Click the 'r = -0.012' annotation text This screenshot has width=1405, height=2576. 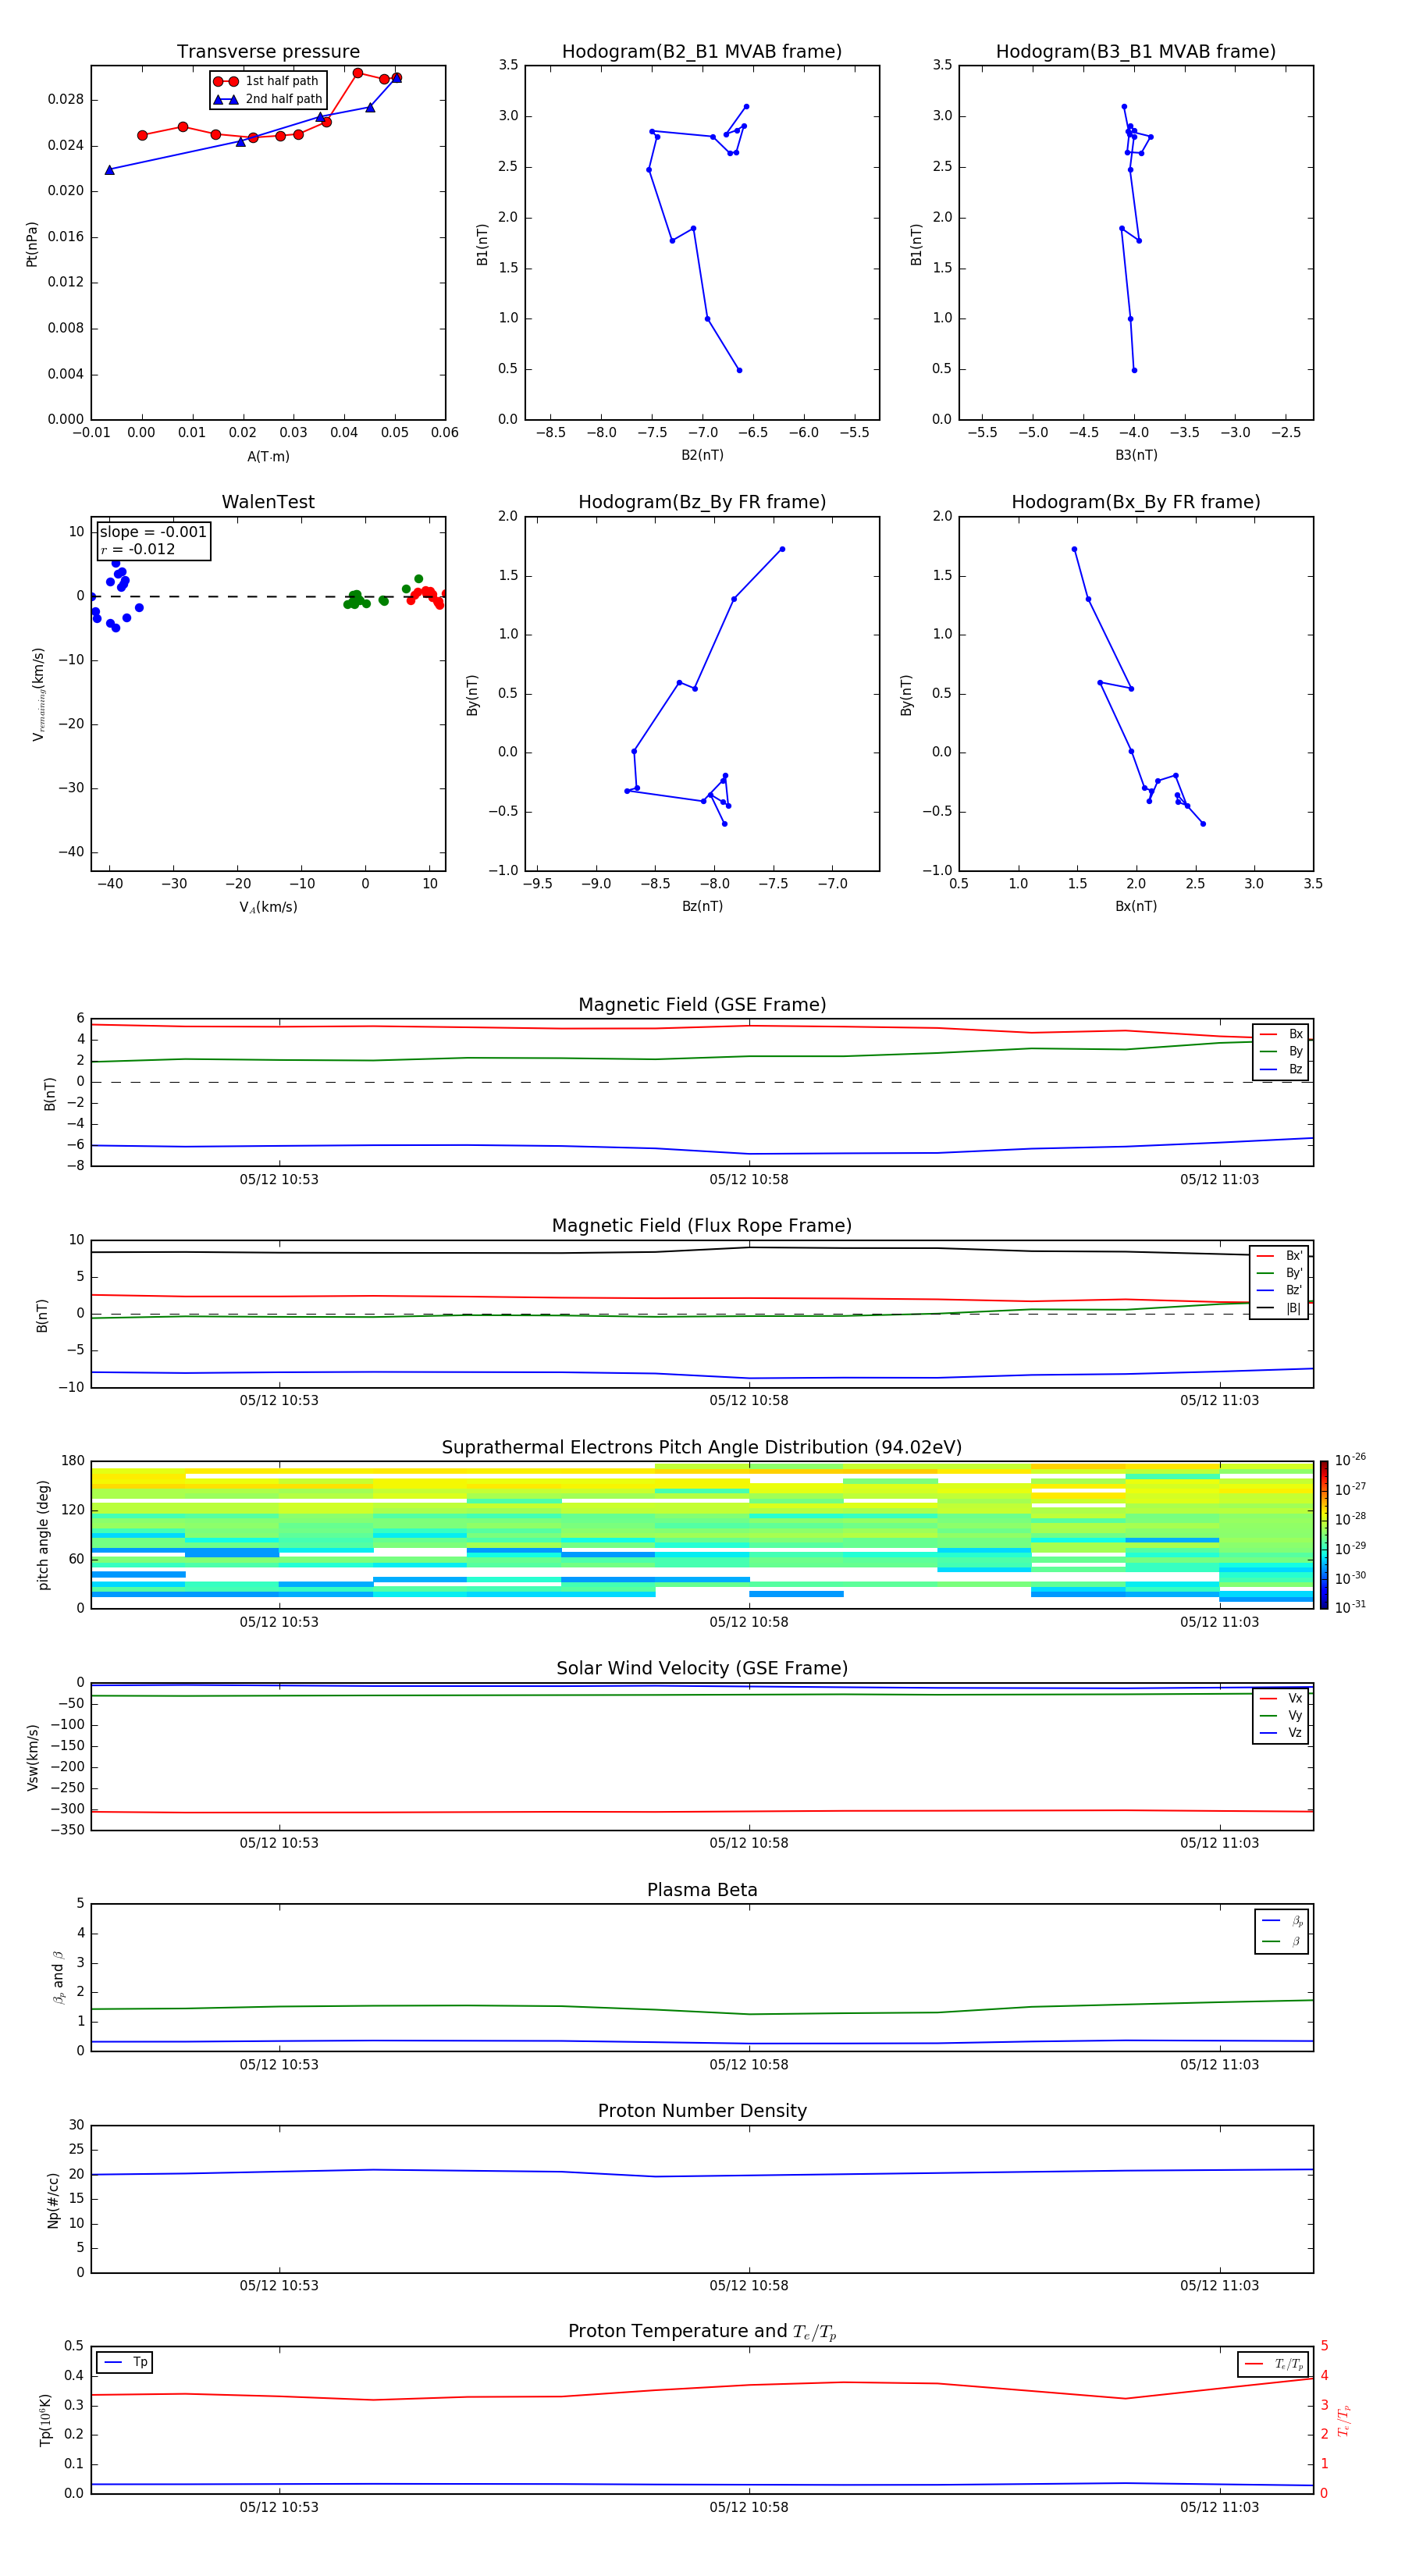[x=138, y=549]
